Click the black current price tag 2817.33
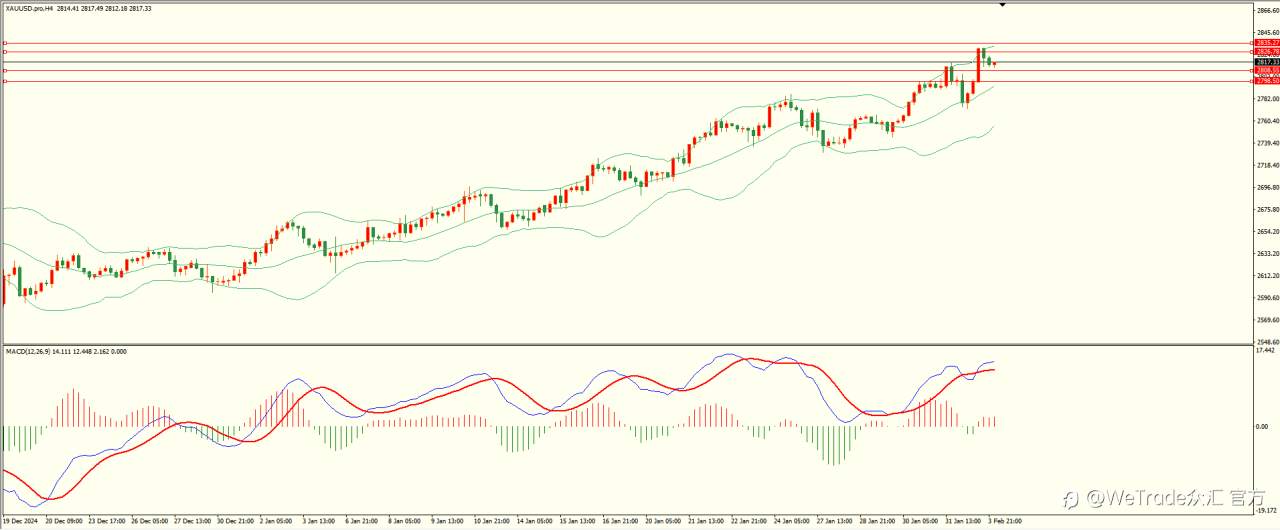1280x530 pixels. click(1267, 62)
